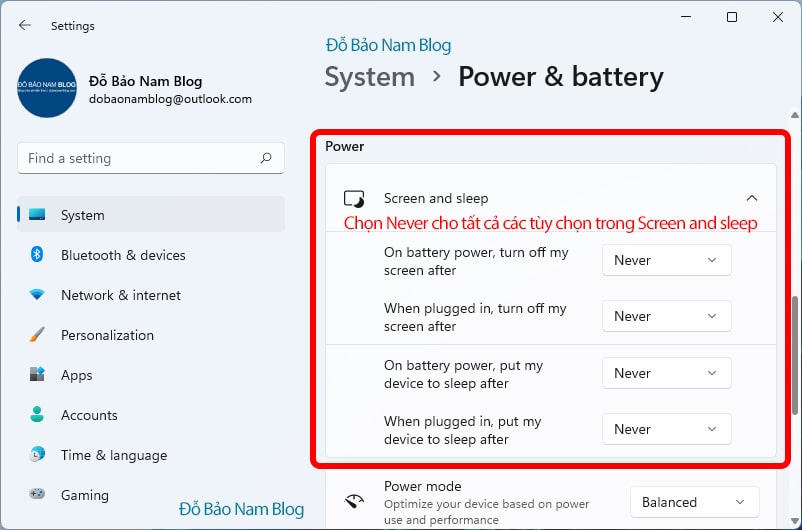Open Time & language settings
The width and height of the screenshot is (802, 530).
point(151,454)
